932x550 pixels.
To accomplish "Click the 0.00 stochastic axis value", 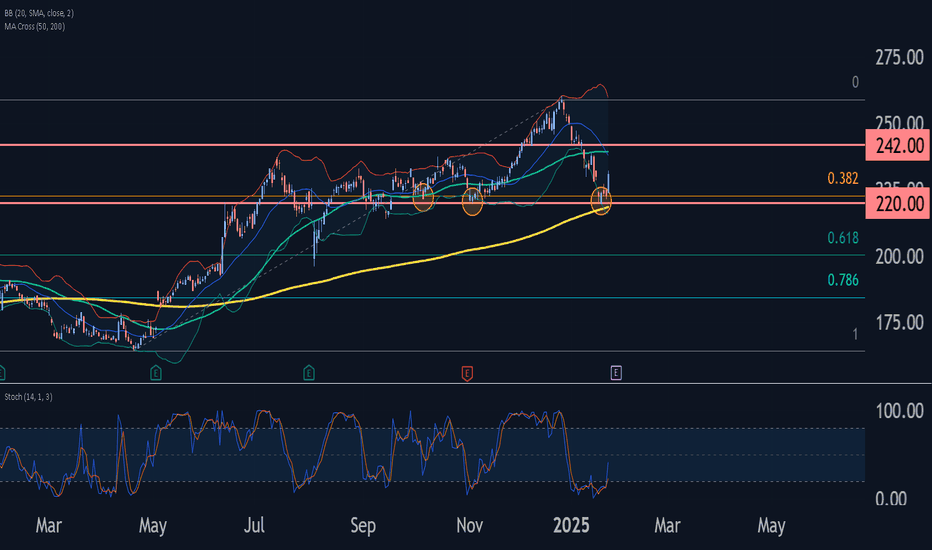I will [891, 498].
